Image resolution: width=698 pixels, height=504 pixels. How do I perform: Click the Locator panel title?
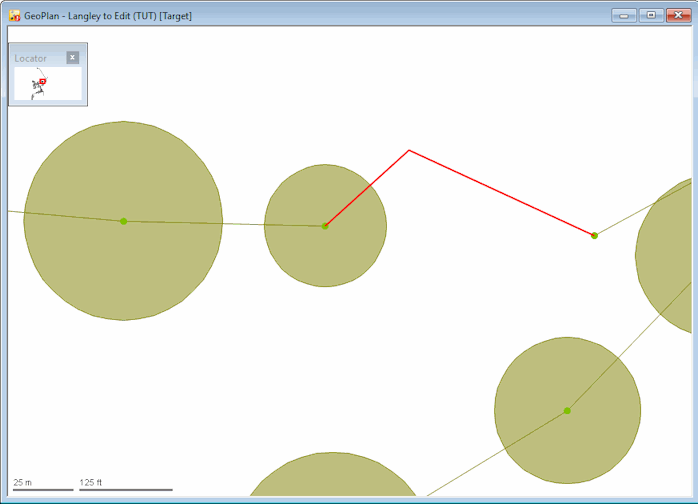point(30,58)
